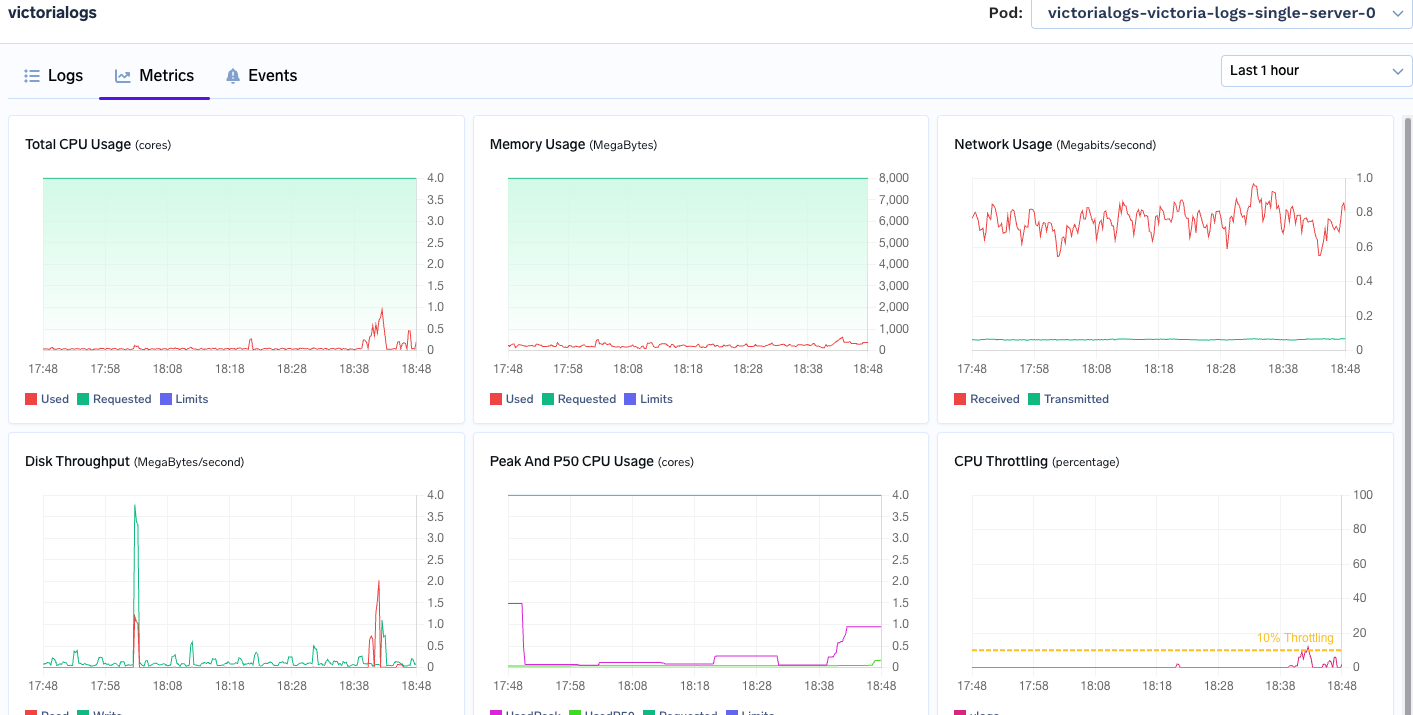The height and width of the screenshot is (715, 1413).
Task: Switch to the Logs tab
Action: 66,75
